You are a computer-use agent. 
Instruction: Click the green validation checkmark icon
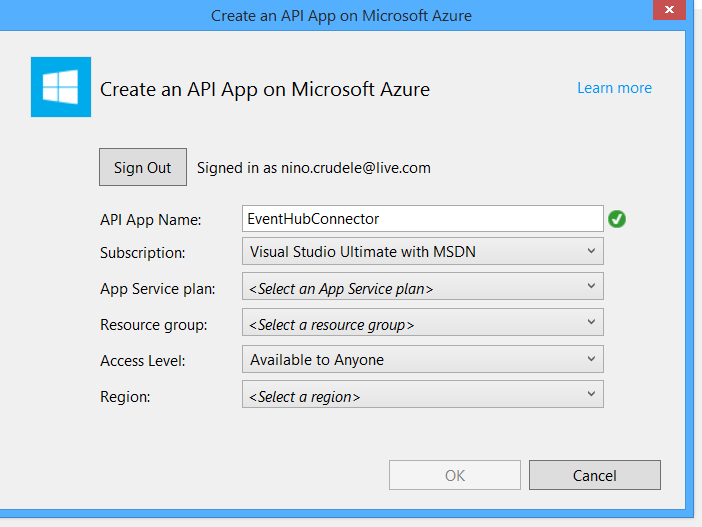617,219
